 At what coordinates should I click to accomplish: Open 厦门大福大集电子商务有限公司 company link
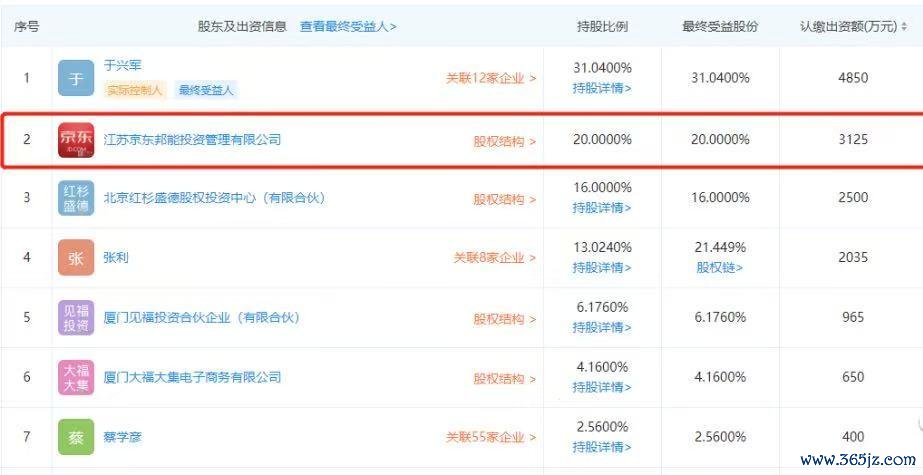click(x=192, y=377)
